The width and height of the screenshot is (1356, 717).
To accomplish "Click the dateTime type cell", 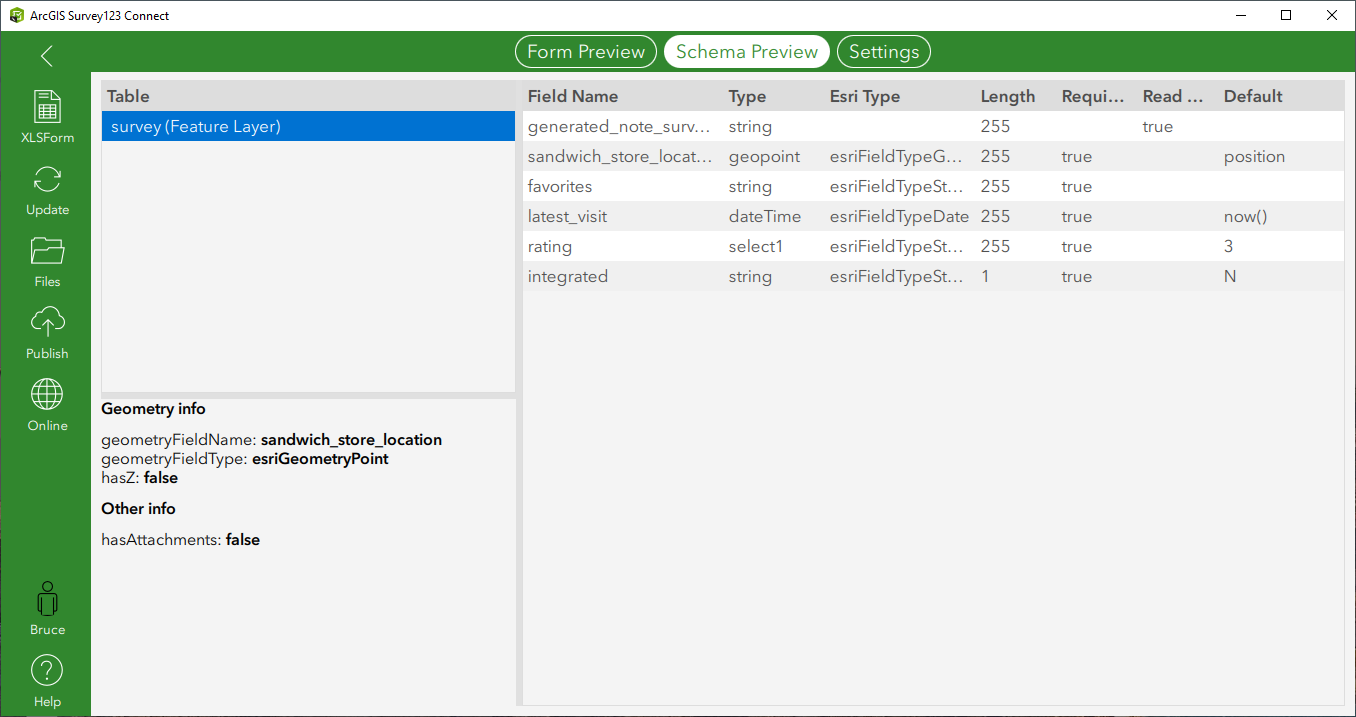I will (x=765, y=216).
